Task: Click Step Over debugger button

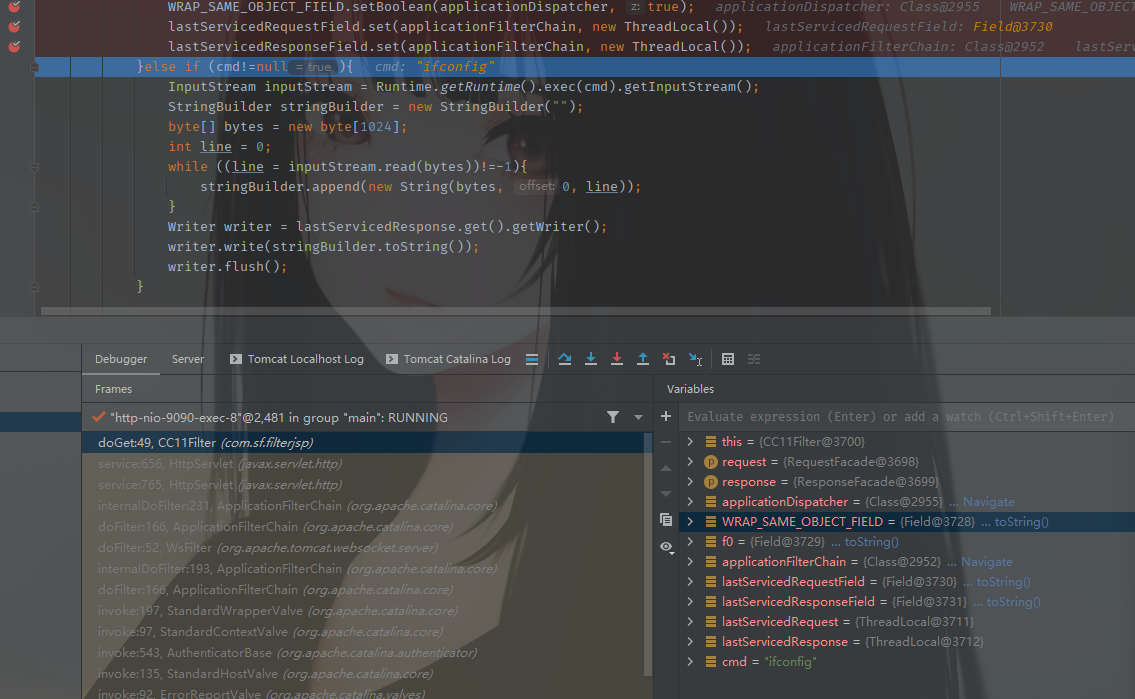Action: (565, 360)
